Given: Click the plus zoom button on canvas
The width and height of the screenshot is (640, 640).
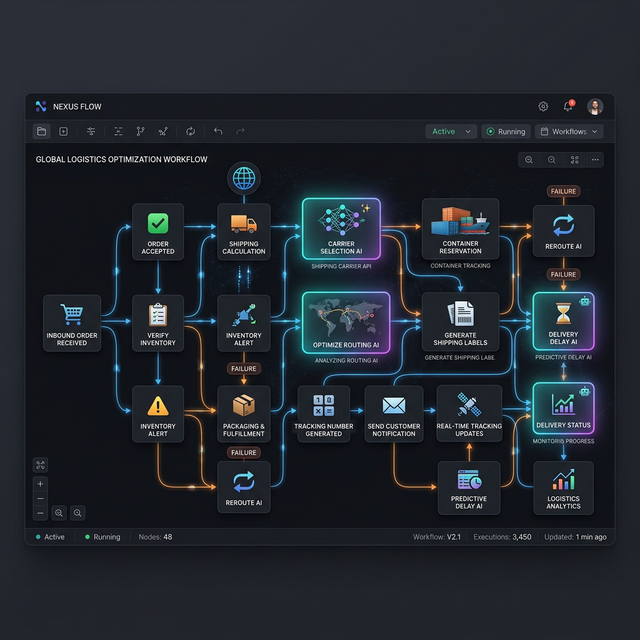Looking at the screenshot, I should coord(40,484).
